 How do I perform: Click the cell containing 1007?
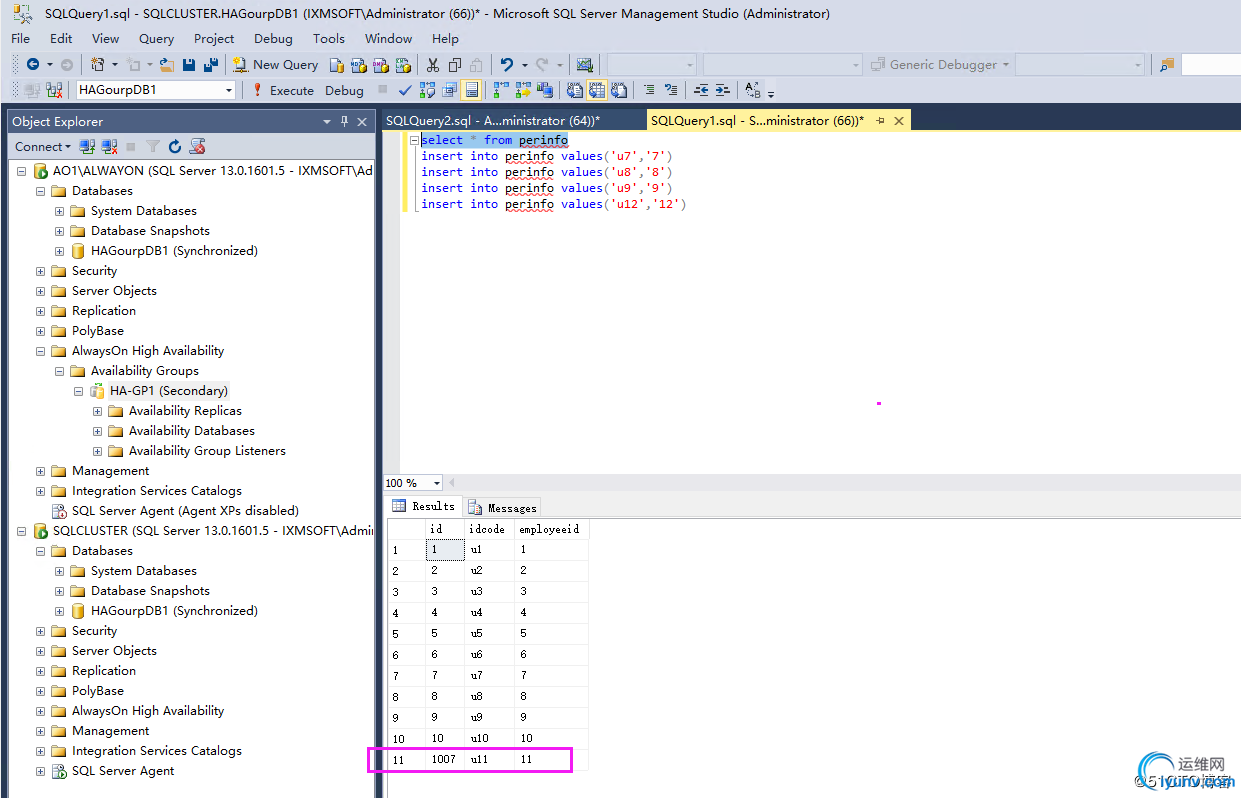coord(445,759)
